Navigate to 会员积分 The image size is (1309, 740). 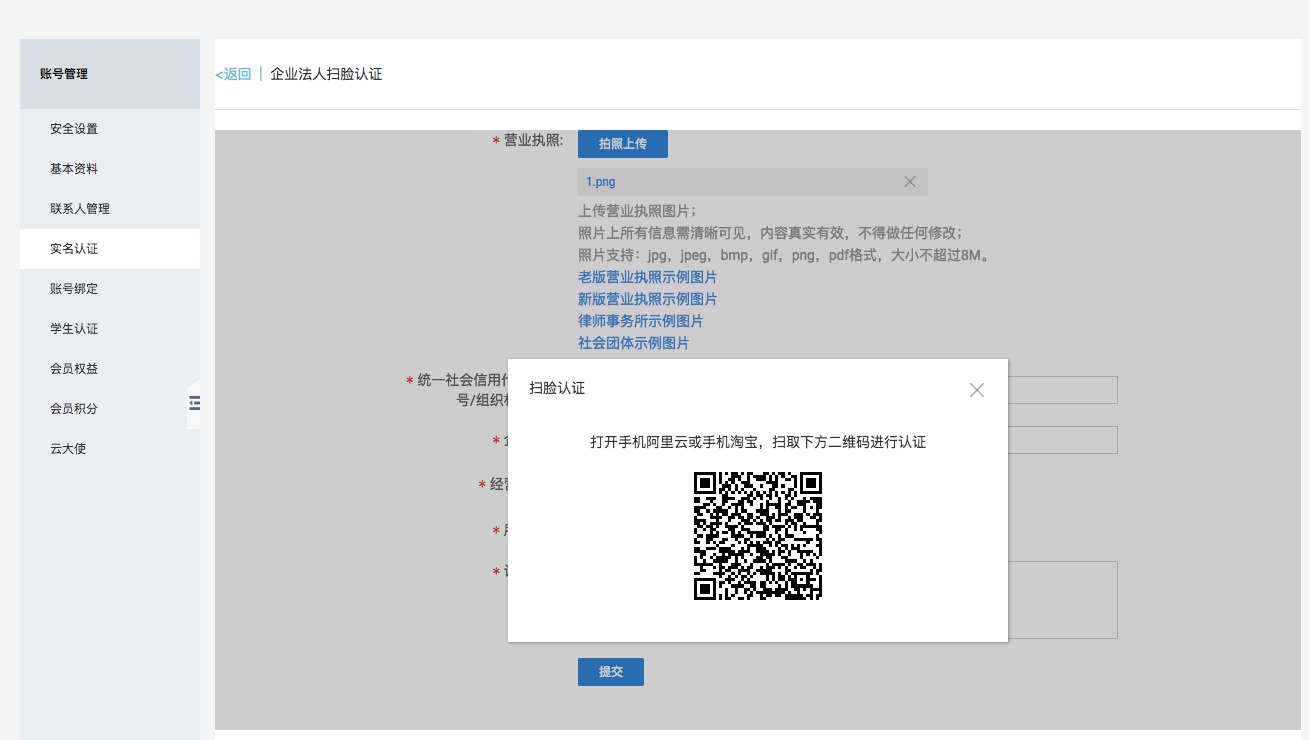click(74, 409)
